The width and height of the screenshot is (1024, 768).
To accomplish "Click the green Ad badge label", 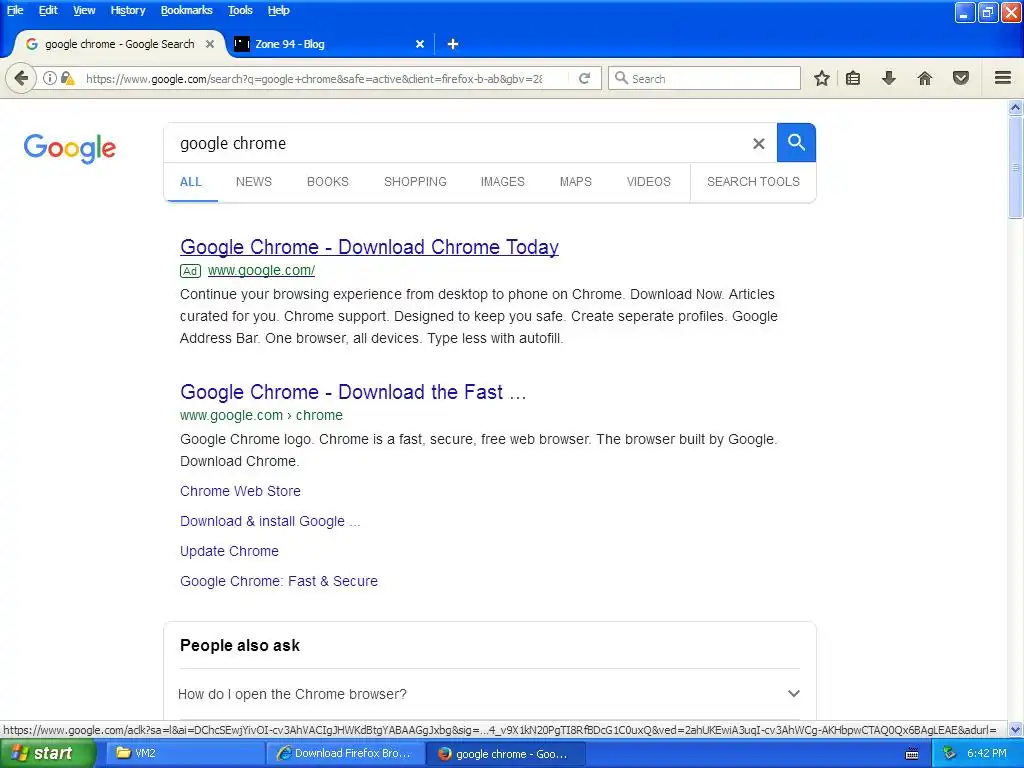I will 190,270.
